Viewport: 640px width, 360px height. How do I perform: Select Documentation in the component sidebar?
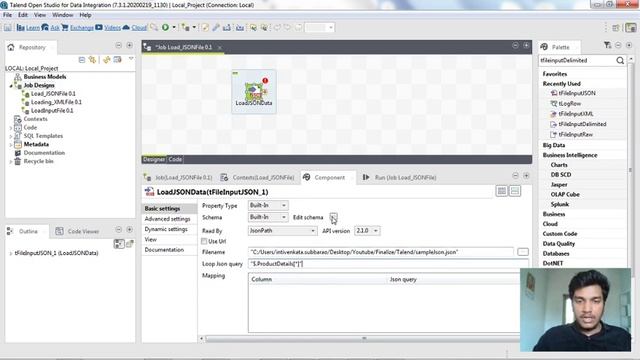coord(164,249)
